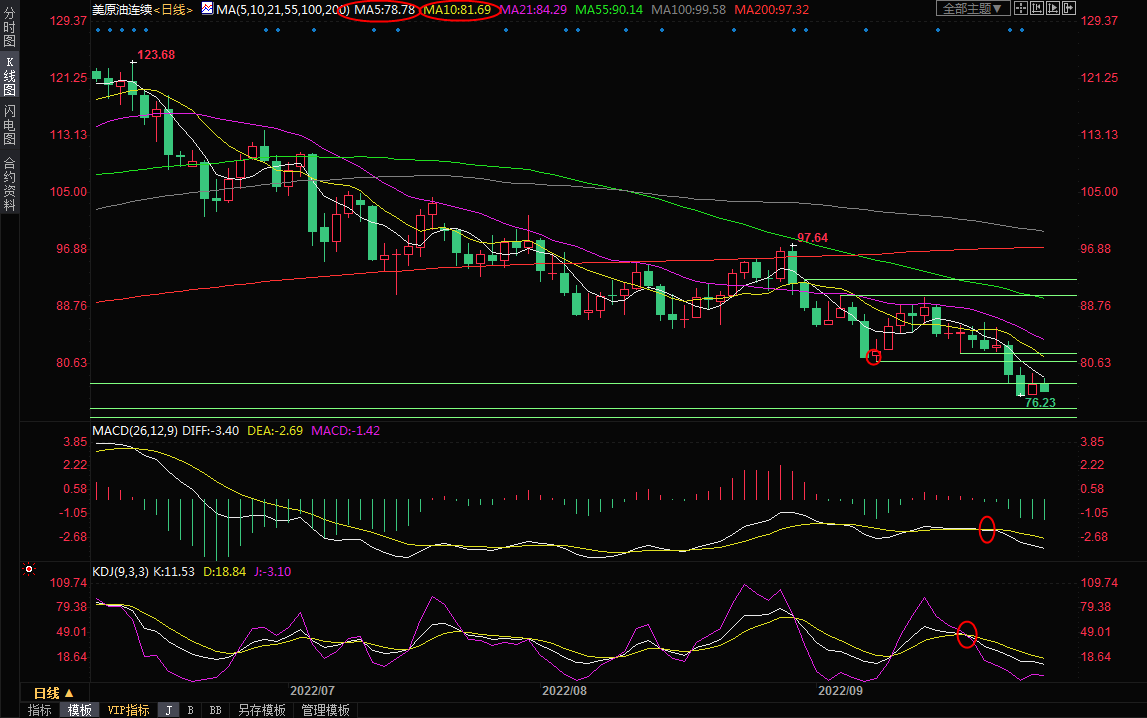Toggle the J template button
The width and height of the screenshot is (1147, 718).
click(x=168, y=710)
